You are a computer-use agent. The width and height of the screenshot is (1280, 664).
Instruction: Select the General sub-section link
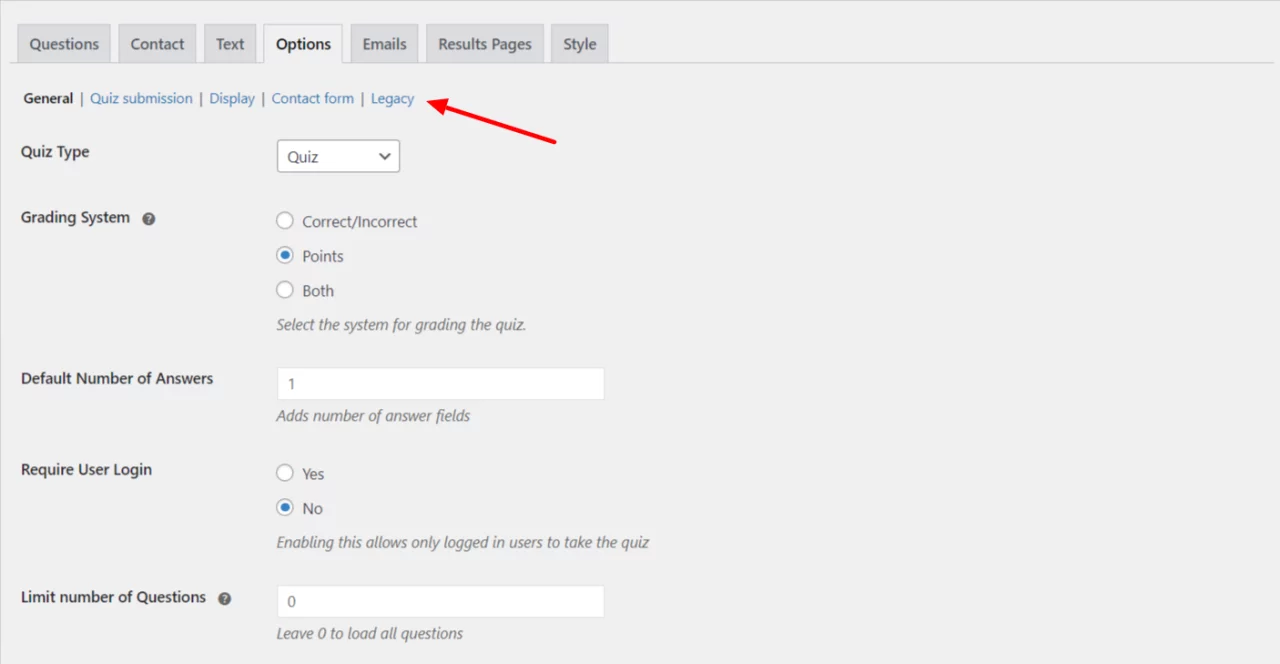48,98
